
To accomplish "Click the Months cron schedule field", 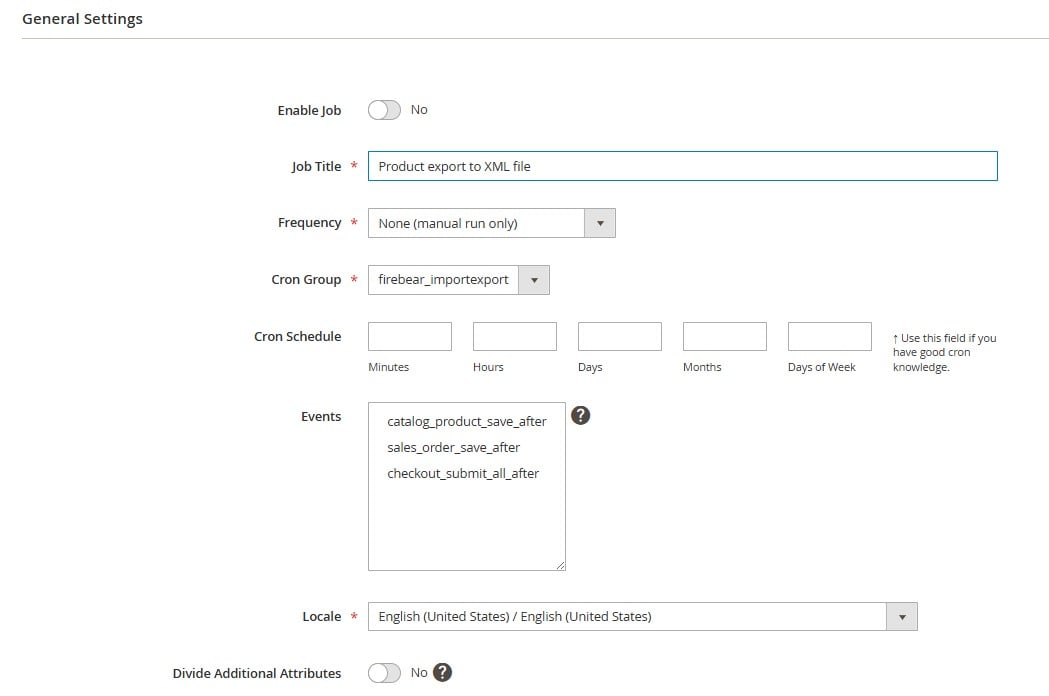I will pos(725,336).
